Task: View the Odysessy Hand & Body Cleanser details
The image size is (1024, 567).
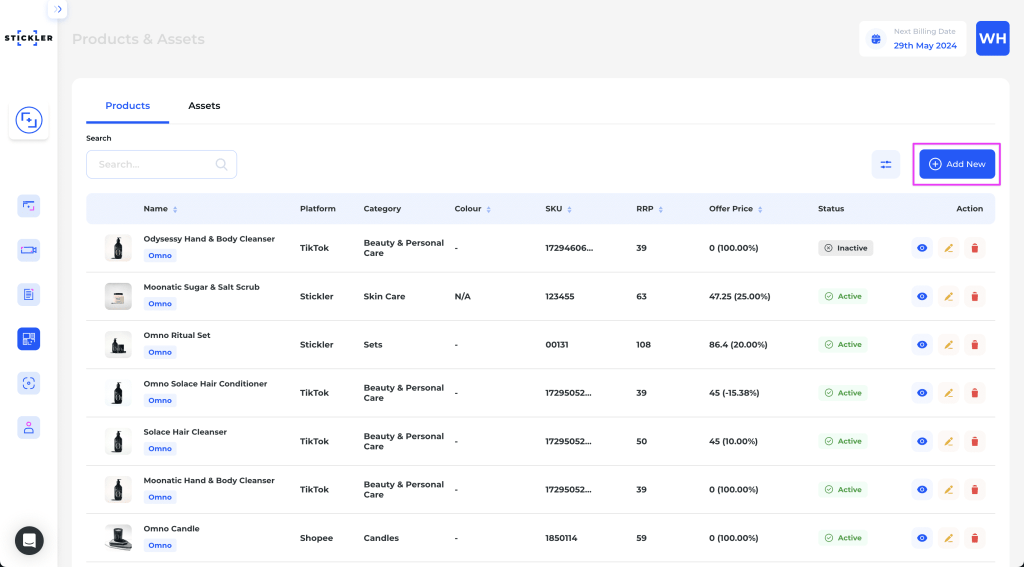Action: (x=922, y=248)
